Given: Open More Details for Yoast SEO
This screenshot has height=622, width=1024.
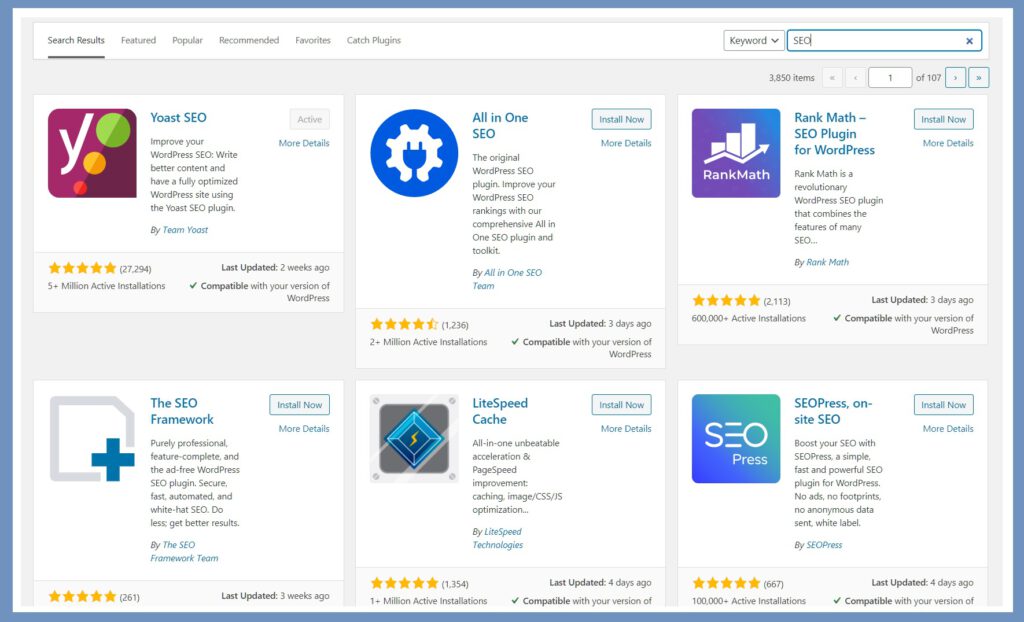Looking at the screenshot, I should click(303, 143).
